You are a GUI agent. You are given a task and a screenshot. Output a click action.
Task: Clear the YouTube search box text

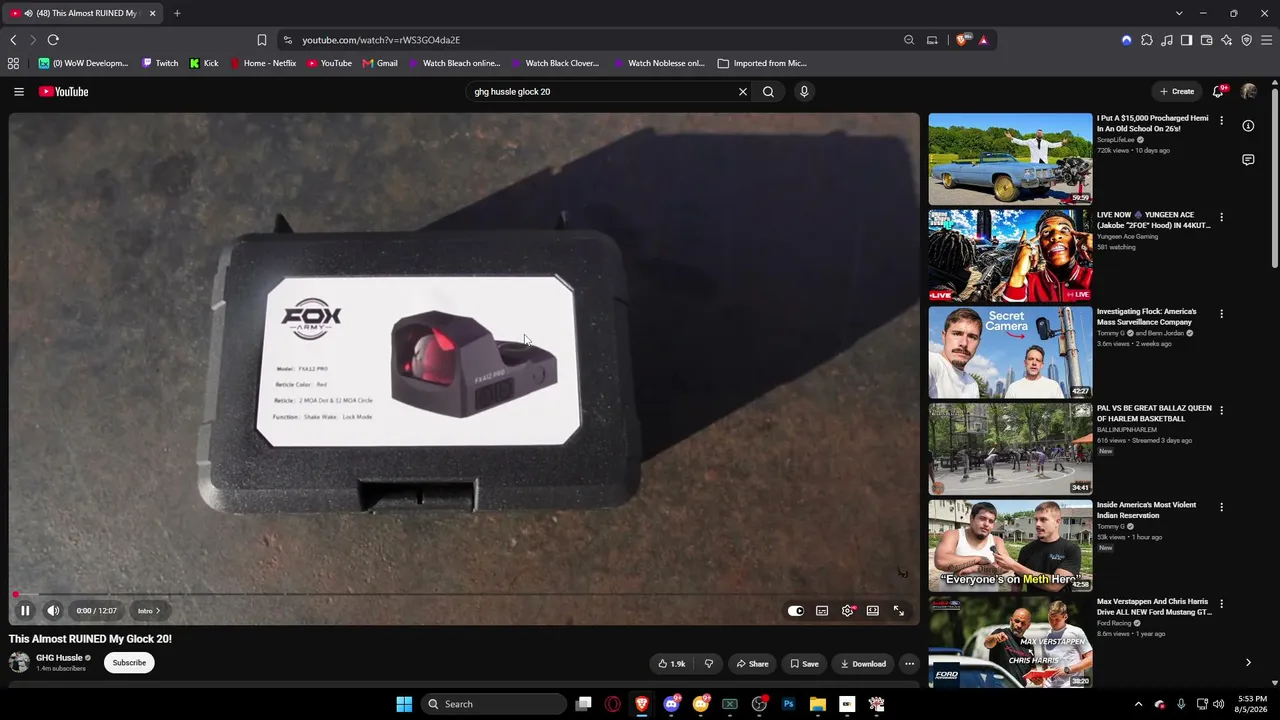coord(742,91)
